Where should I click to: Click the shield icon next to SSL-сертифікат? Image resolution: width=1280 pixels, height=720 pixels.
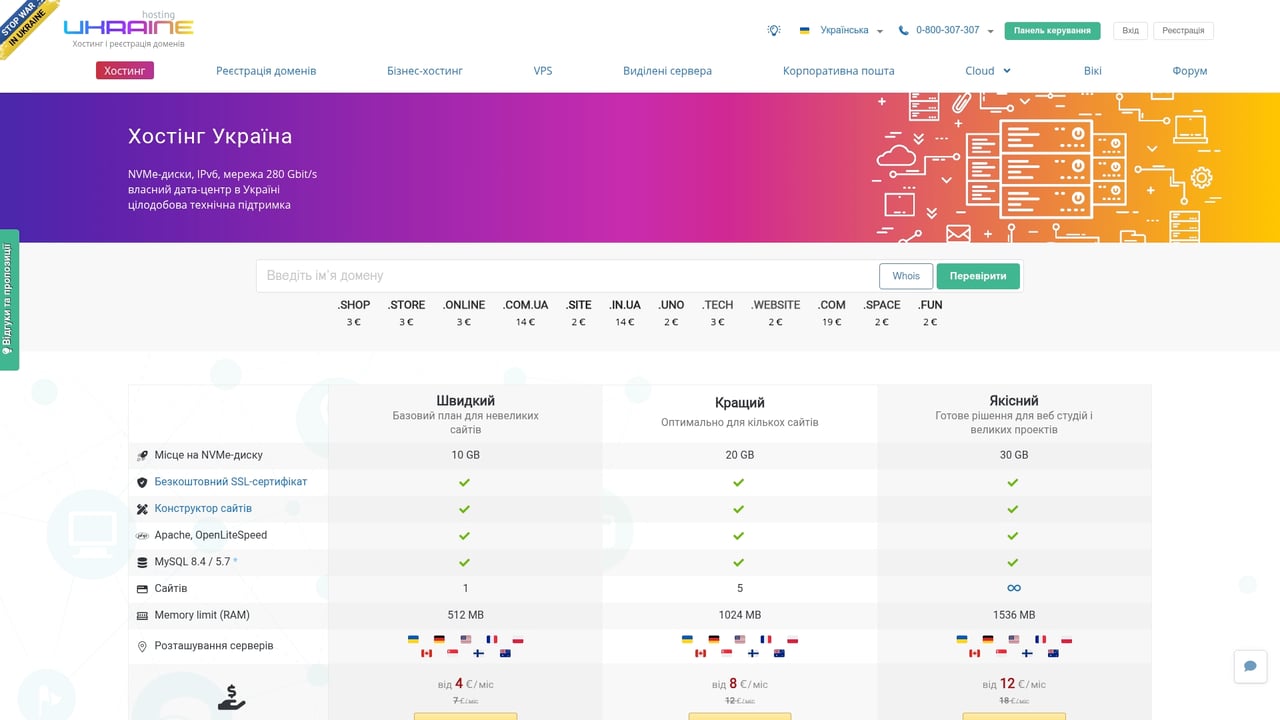pos(141,481)
